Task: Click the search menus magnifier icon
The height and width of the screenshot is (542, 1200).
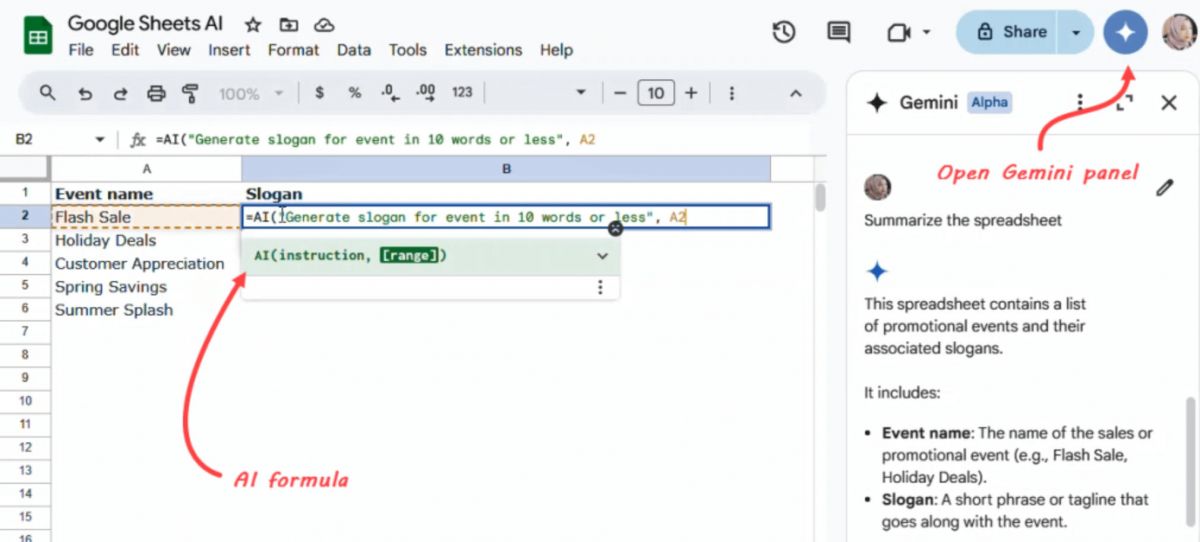Action: click(x=47, y=93)
